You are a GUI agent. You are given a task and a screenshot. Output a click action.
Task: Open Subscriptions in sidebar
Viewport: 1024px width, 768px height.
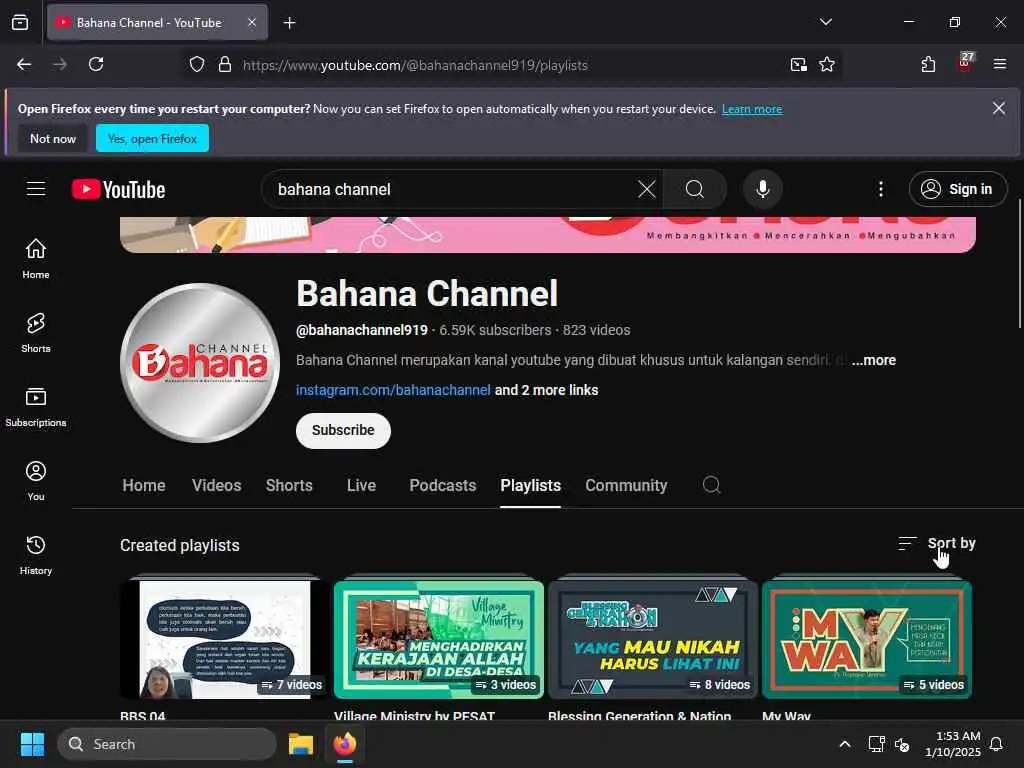pyautogui.click(x=36, y=406)
